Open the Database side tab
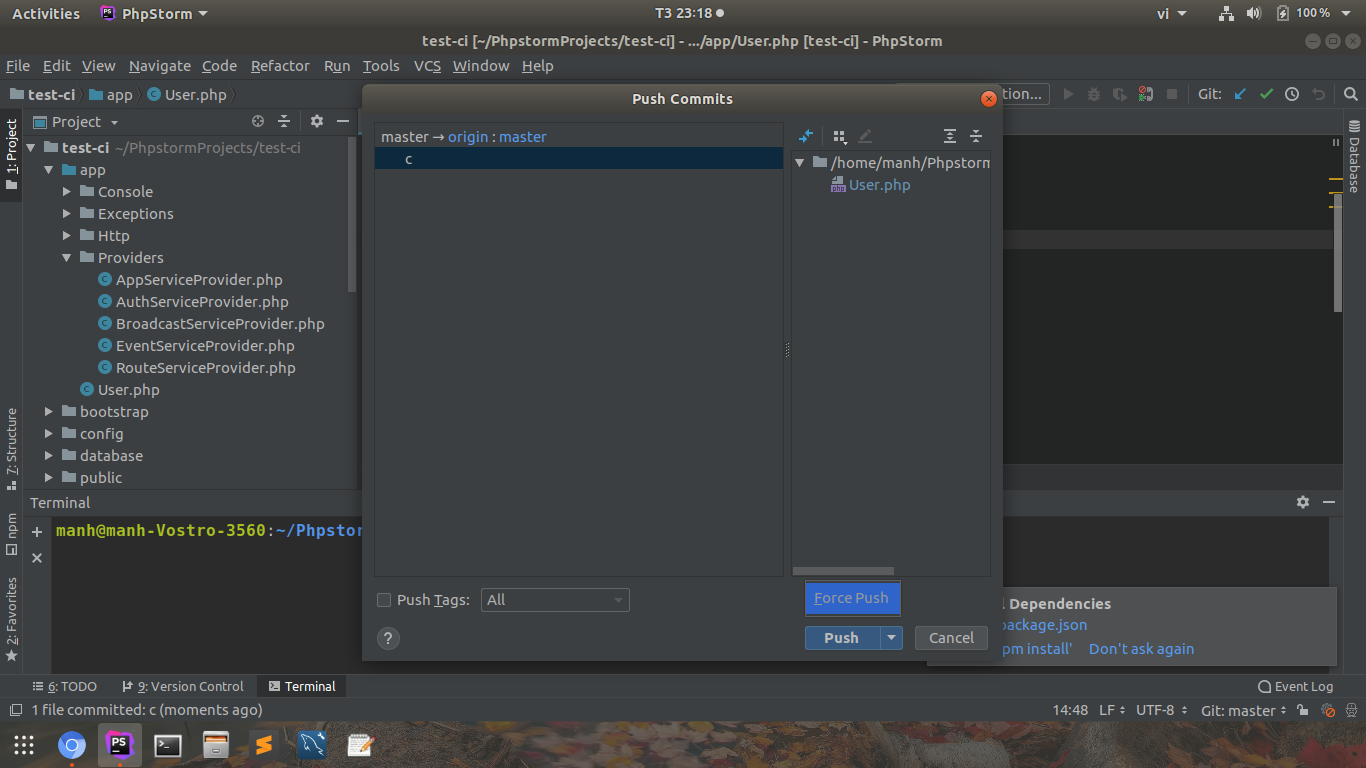The image size is (1366, 768). (1354, 156)
